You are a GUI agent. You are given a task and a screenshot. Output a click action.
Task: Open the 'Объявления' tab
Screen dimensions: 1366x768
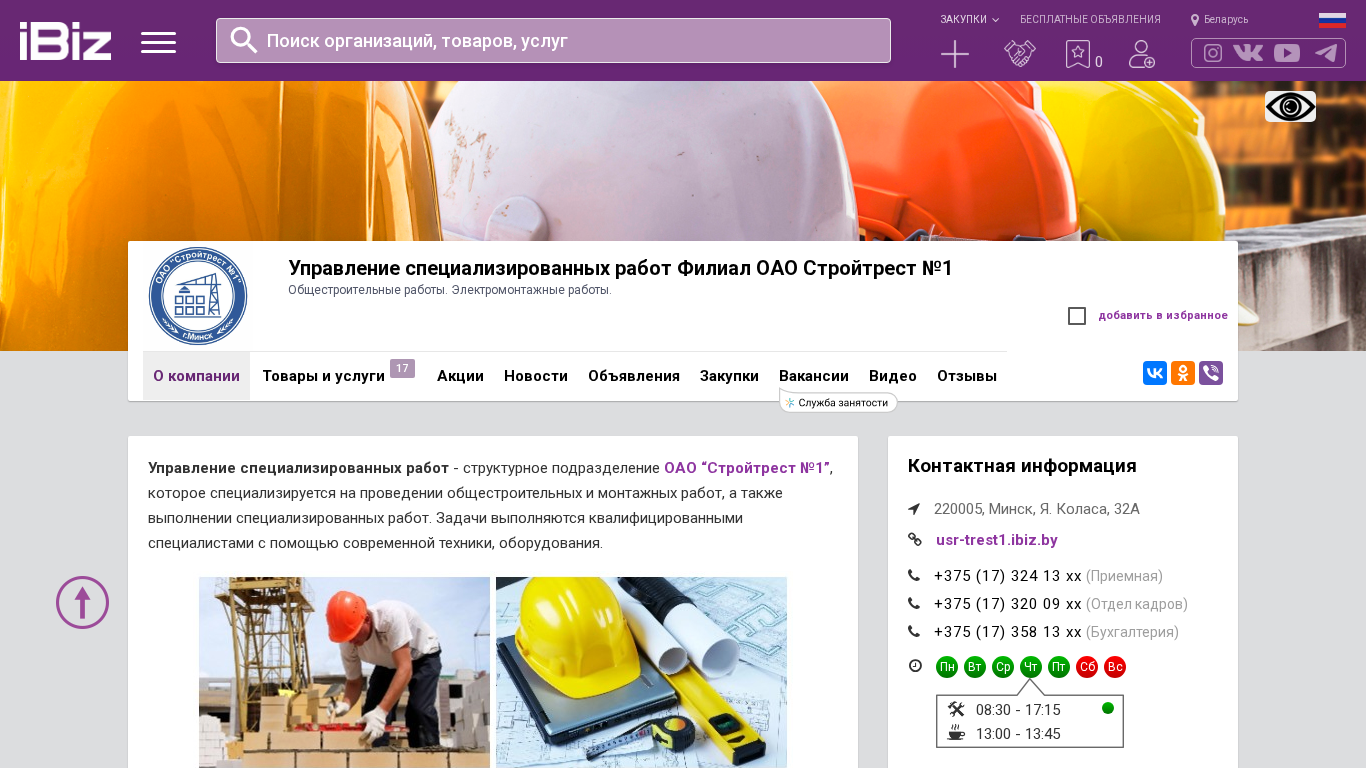[x=634, y=376]
